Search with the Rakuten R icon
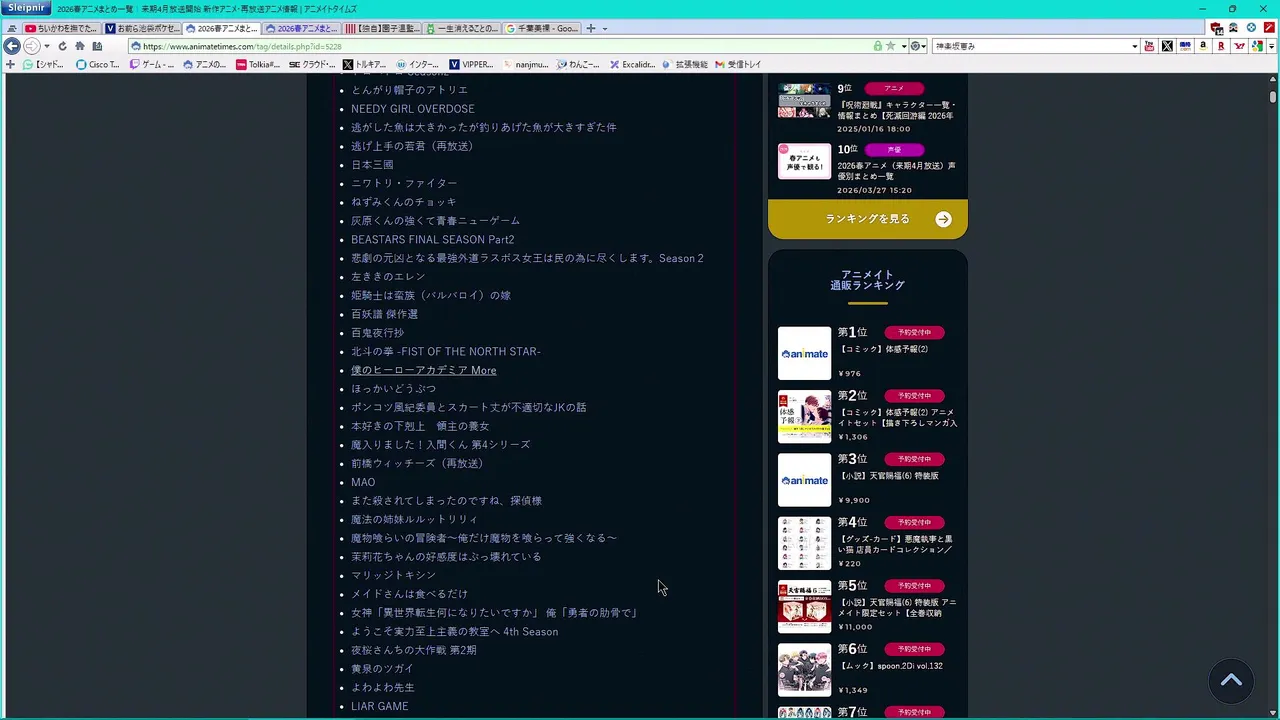1280x720 pixels. [x=1221, y=46]
